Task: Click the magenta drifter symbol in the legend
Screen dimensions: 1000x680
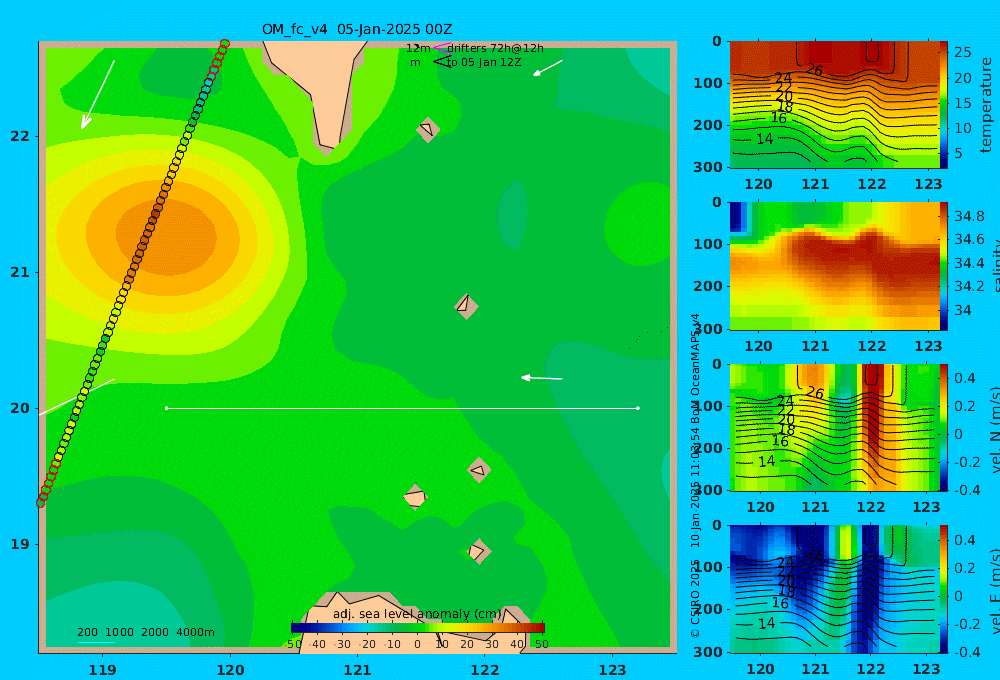Action: 442,48
